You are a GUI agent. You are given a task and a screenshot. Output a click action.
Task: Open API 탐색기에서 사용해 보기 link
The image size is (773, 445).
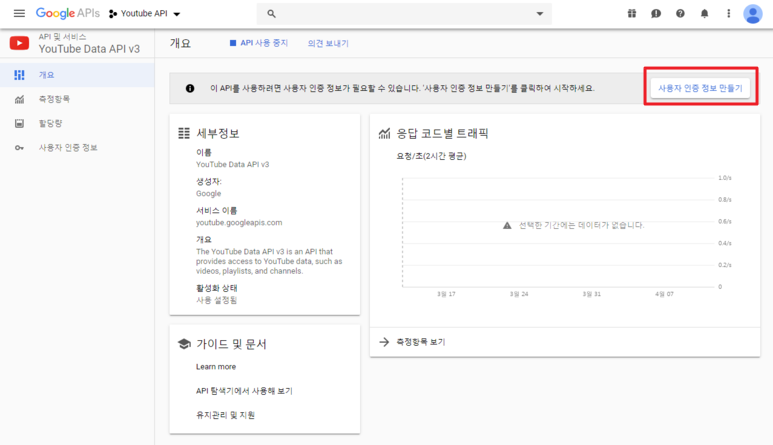244,391
